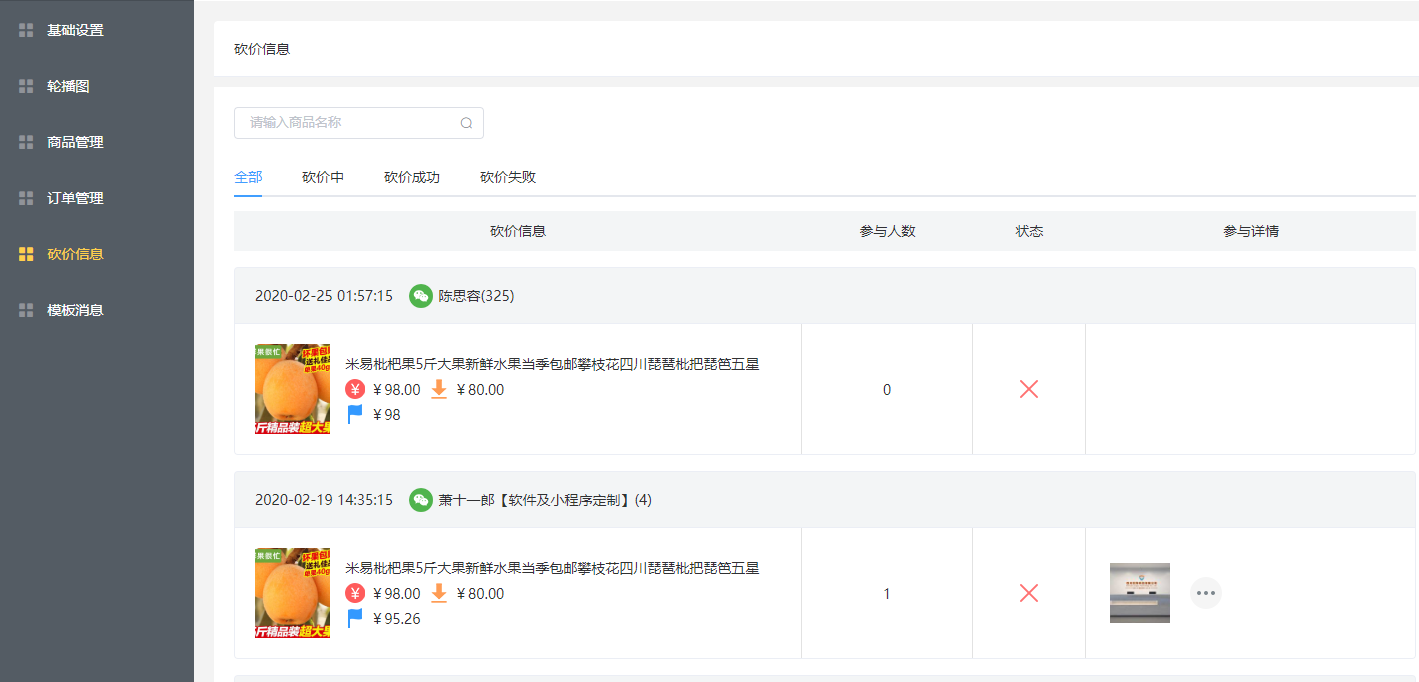Image resolution: width=1419 pixels, height=682 pixels.
Task: Click blue flag icon next to ¥98
Action: click(355, 414)
